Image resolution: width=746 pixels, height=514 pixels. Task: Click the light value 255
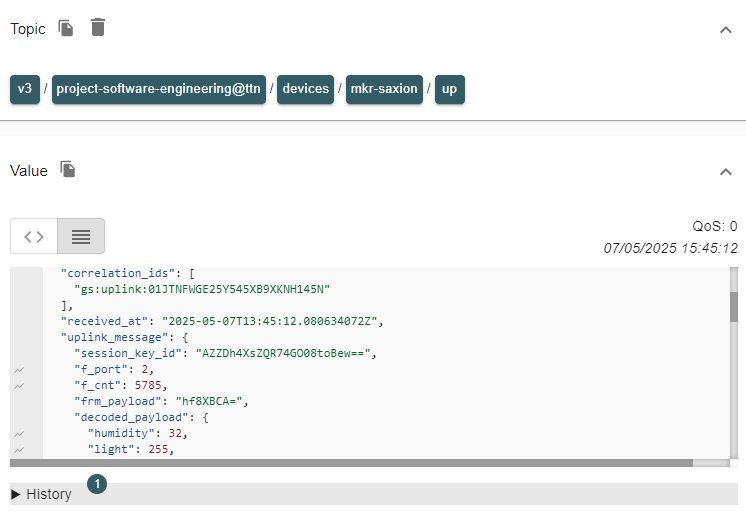click(x=158, y=449)
